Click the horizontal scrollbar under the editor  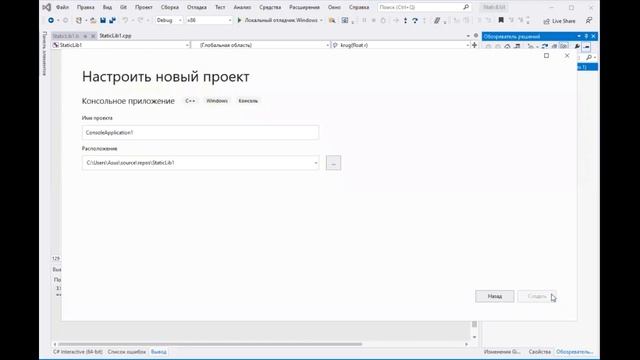pos(261,344)
